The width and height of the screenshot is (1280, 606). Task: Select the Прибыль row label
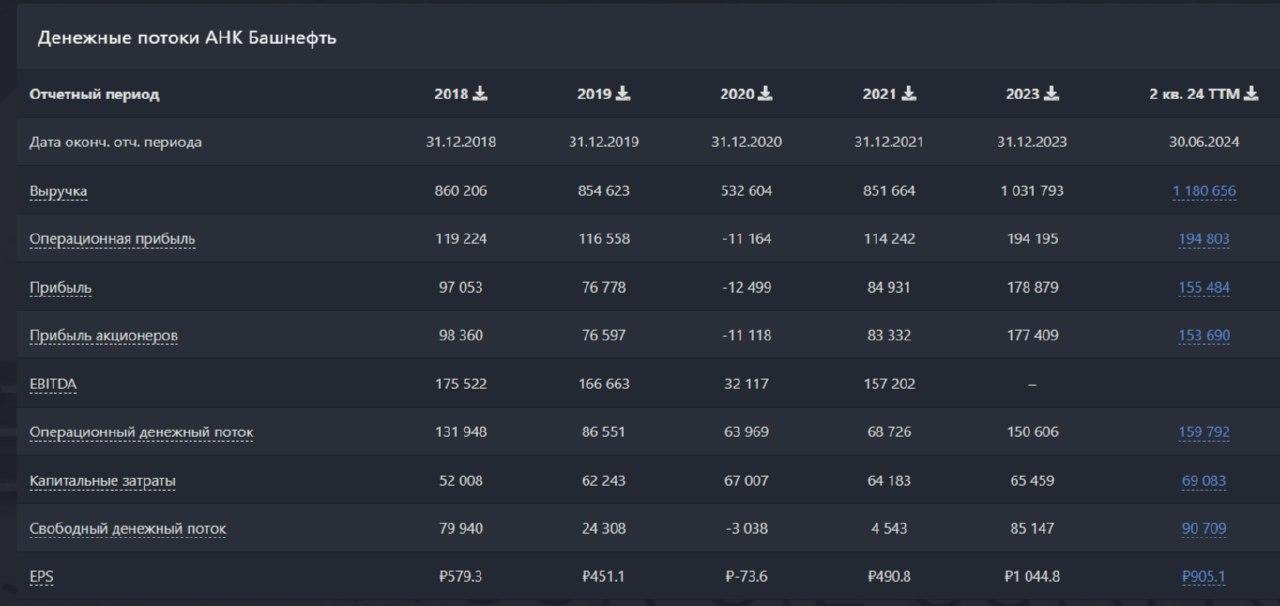pyautogui.click(x=60, y=288)
